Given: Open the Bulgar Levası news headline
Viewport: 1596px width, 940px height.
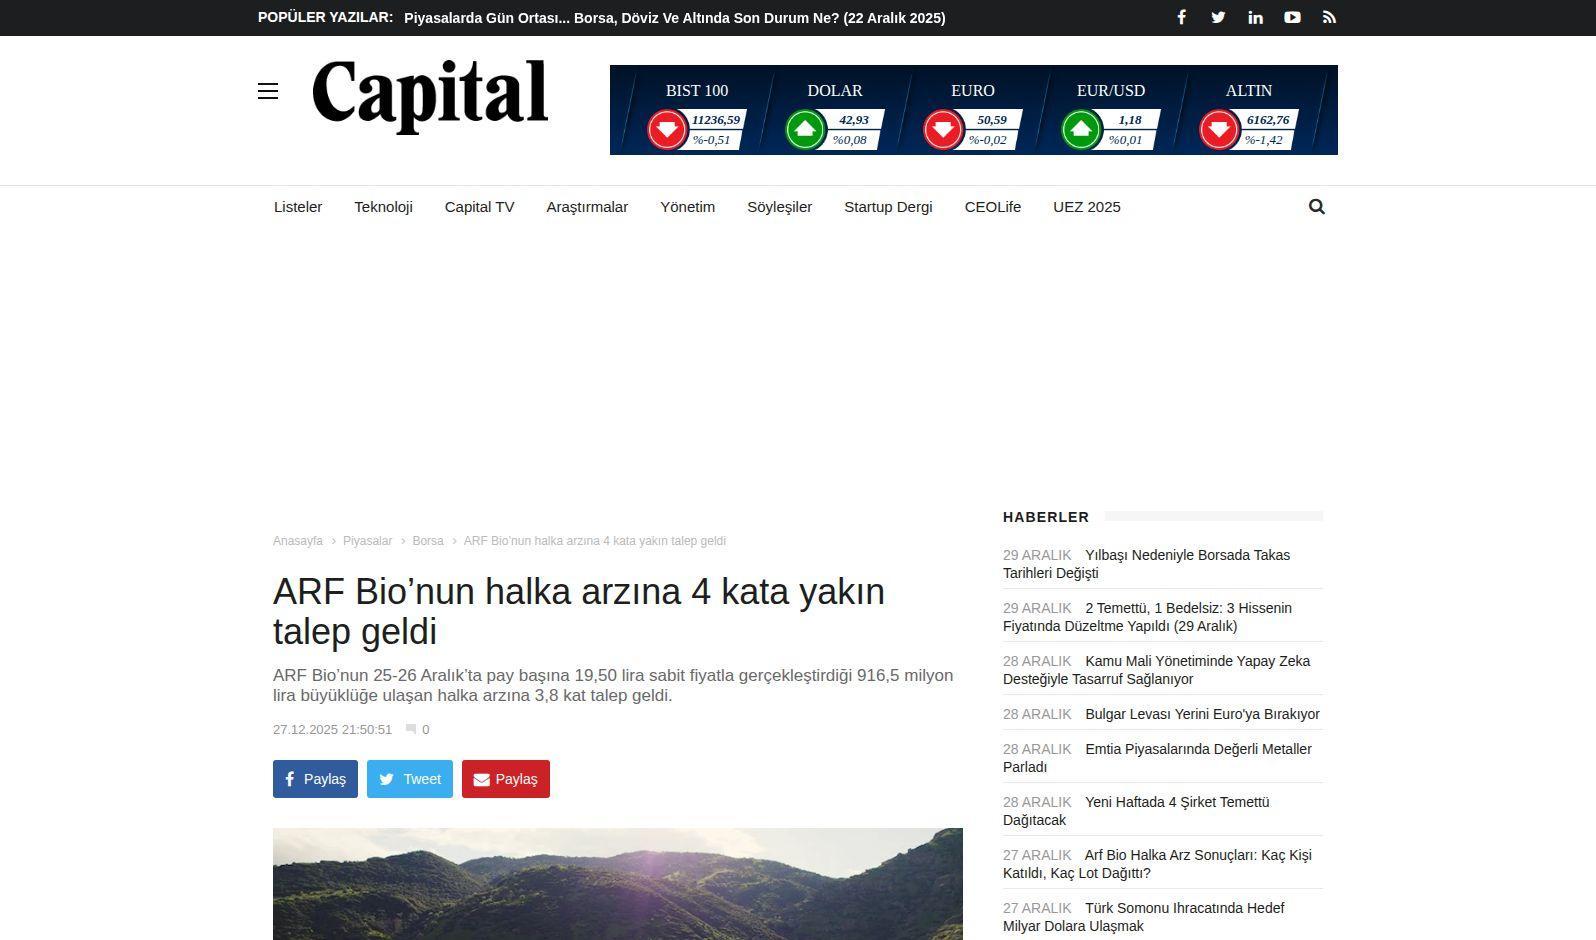Looking at the screenshot, I should pyautogui.click(x=1202, y=714).
